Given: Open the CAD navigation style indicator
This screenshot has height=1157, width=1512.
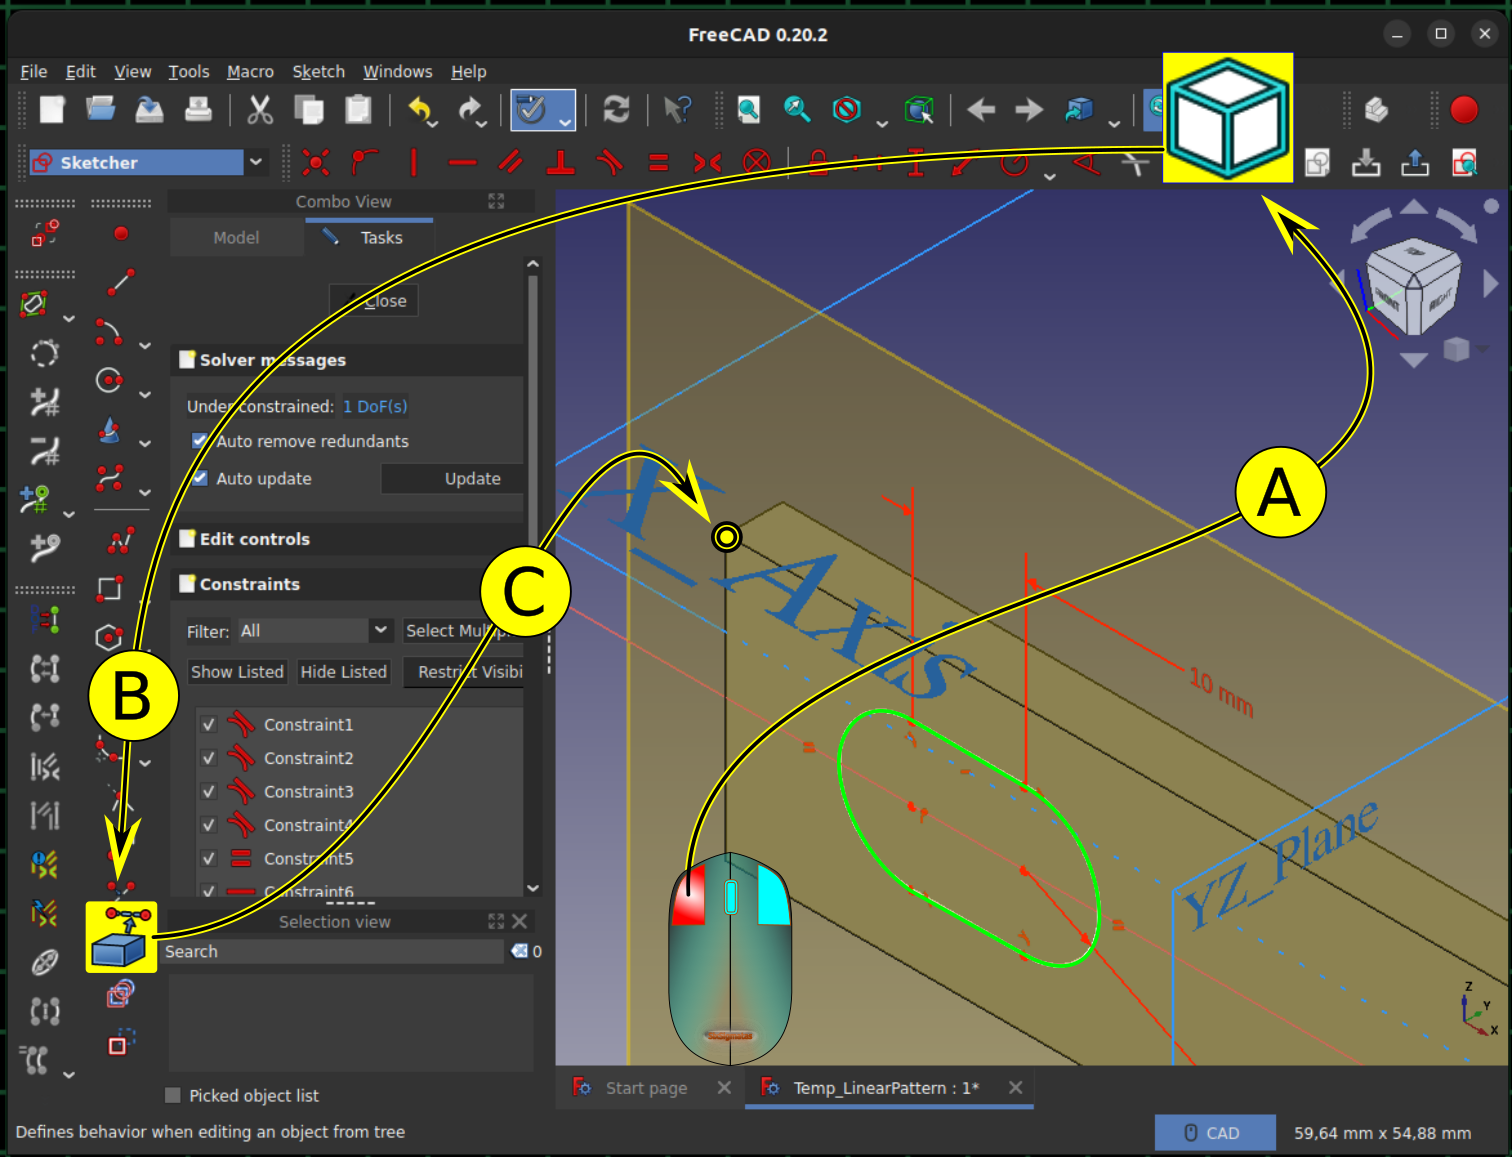Looking at the screenshot, I should coord(1215,1133).
